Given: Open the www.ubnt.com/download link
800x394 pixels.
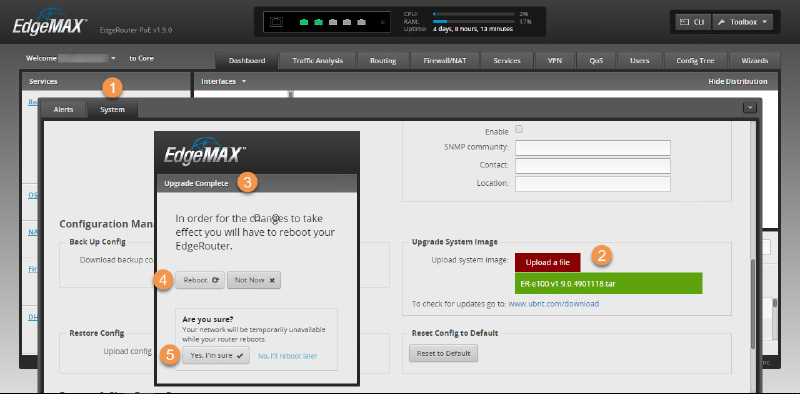Looking at the screenshot, I should point(554,304).
